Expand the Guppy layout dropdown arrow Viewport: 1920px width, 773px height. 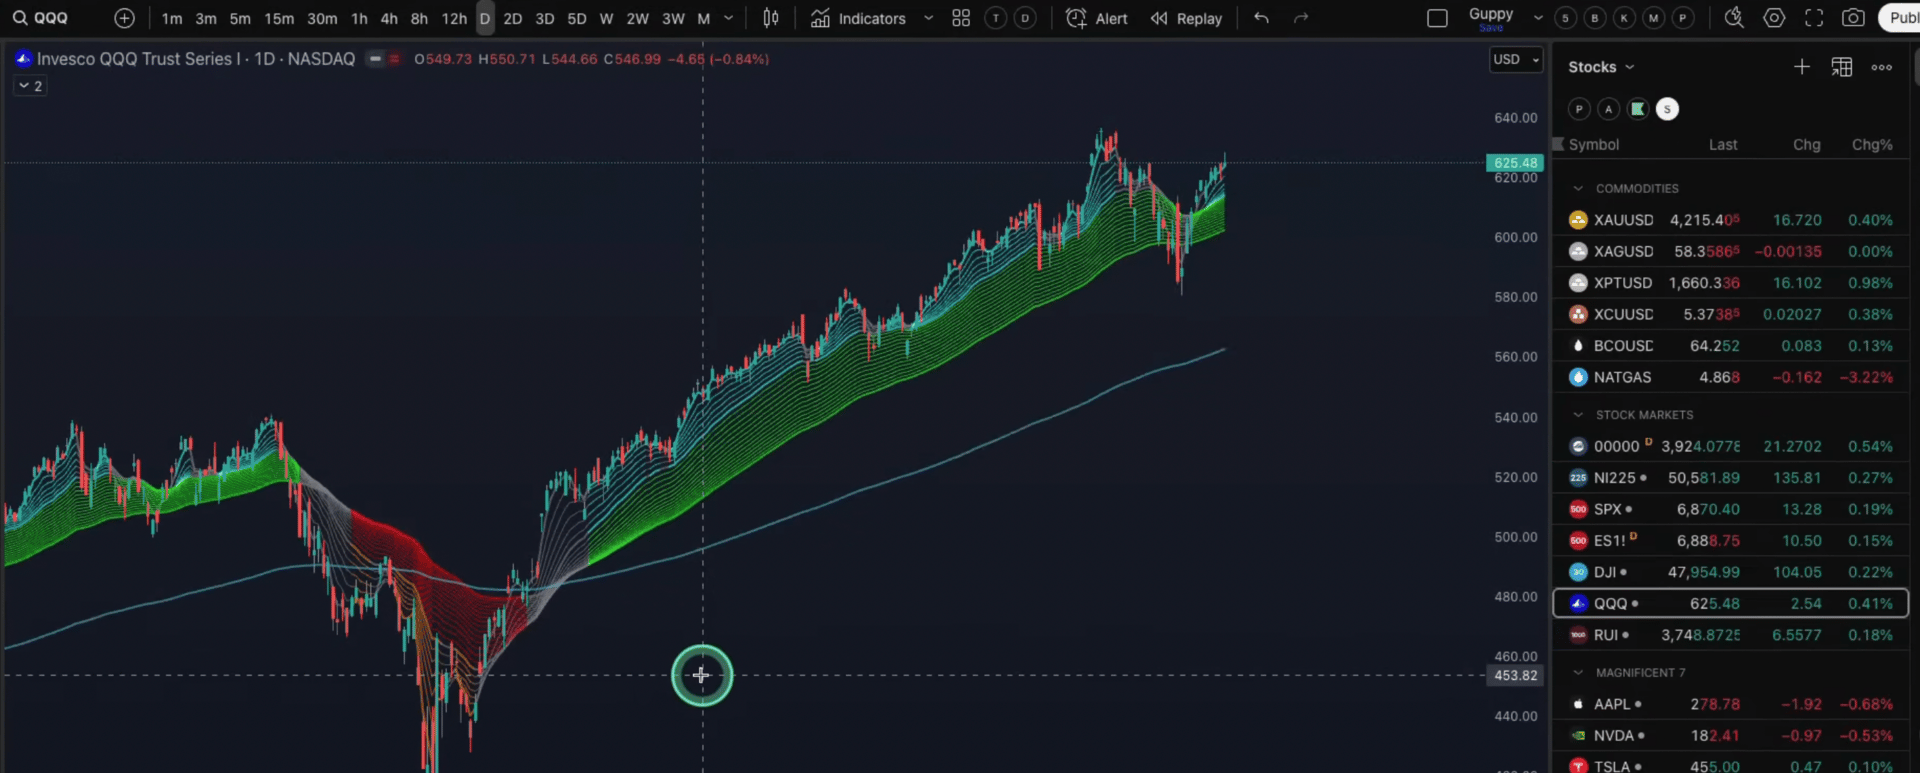1538,18
